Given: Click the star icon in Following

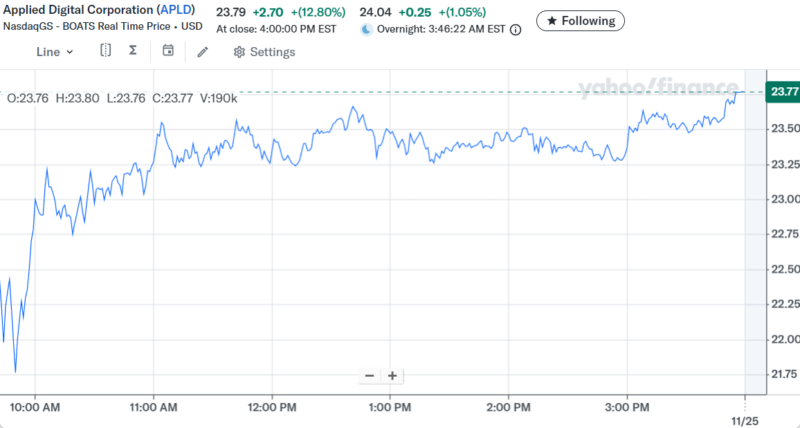Looking at the screenshot, I should tap(552, 20).
